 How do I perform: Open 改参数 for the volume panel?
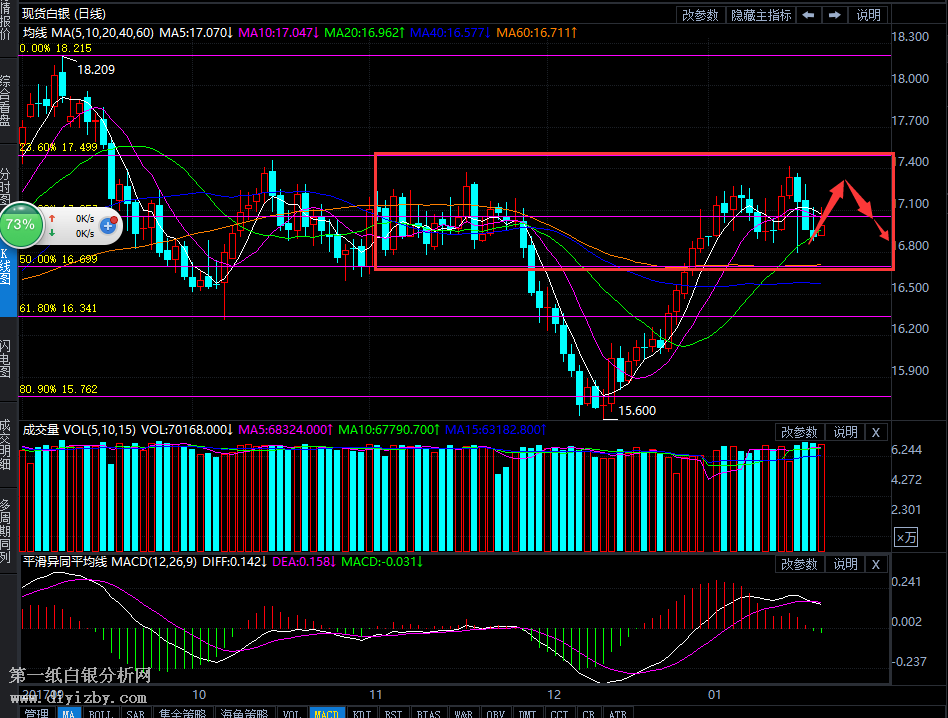[x=799, y=432]
